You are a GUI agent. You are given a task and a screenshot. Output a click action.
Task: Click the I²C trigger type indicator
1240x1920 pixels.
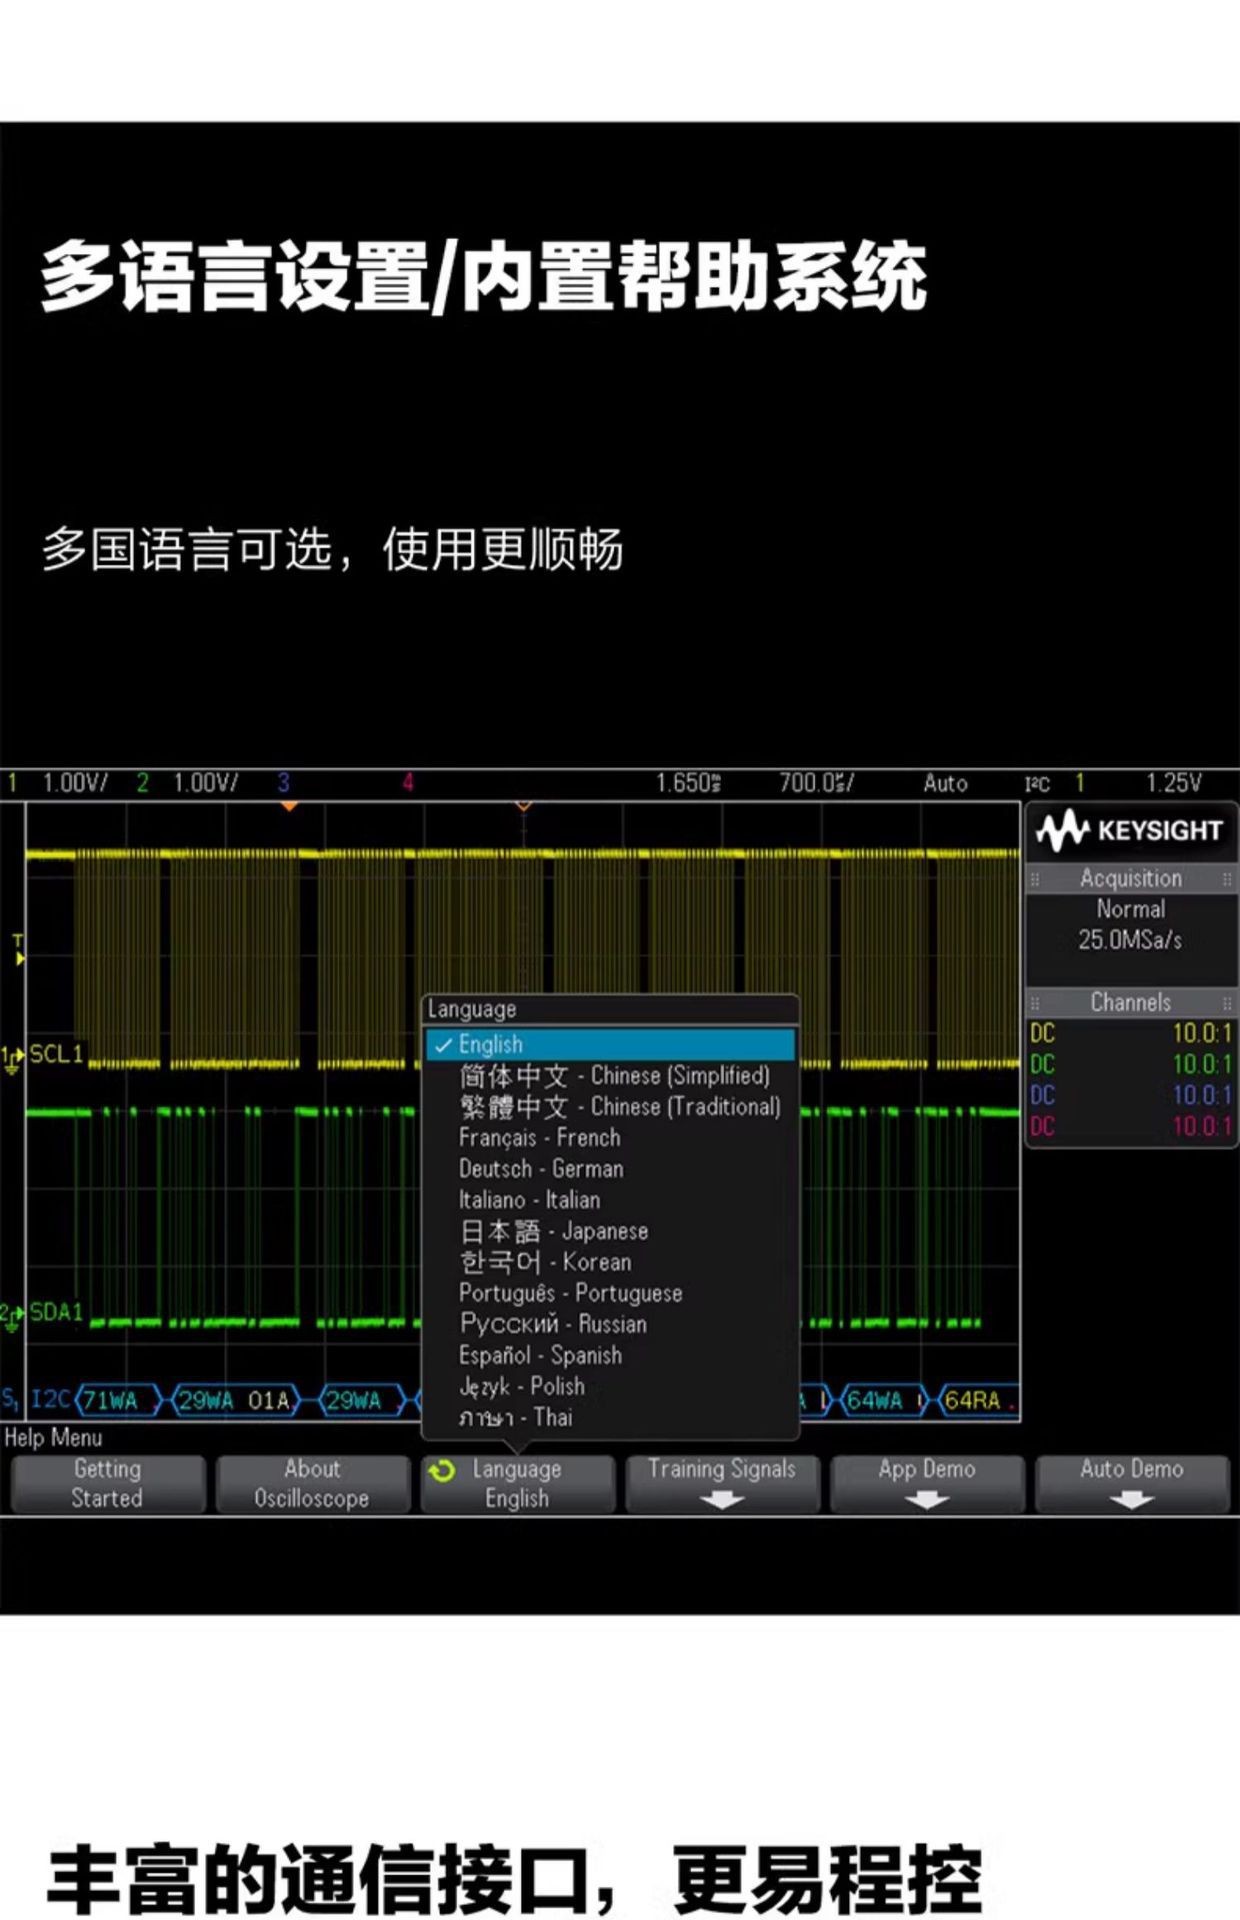[x=1037, y=784]
